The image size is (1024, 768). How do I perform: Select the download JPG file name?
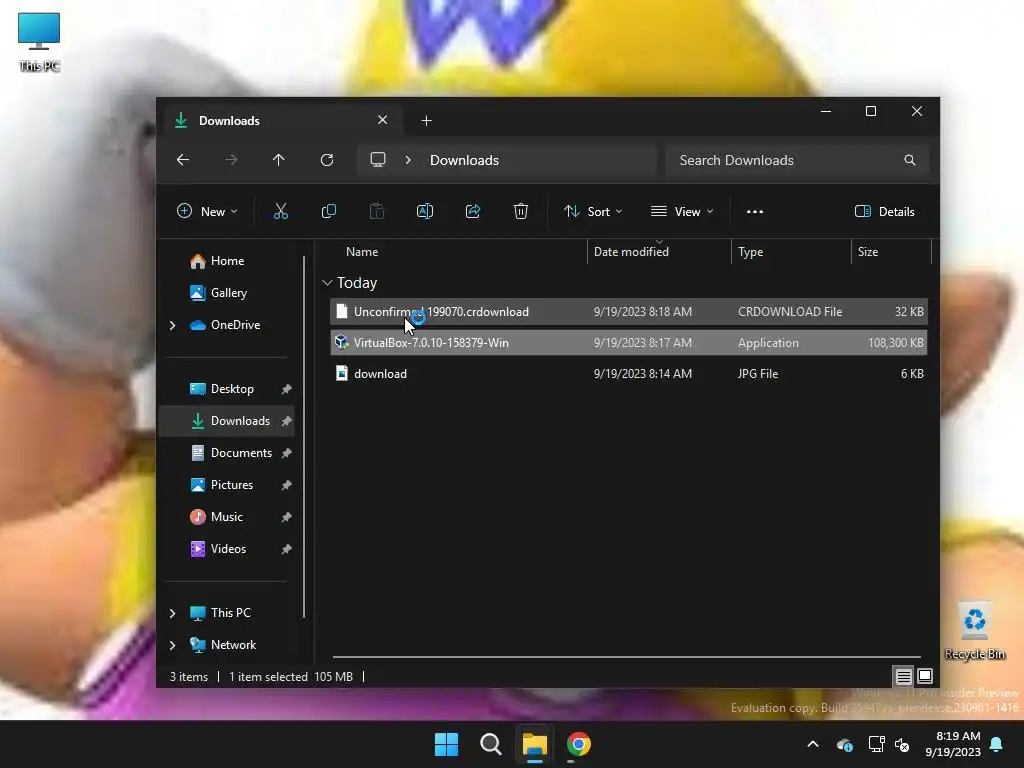(x=380, y=374)
